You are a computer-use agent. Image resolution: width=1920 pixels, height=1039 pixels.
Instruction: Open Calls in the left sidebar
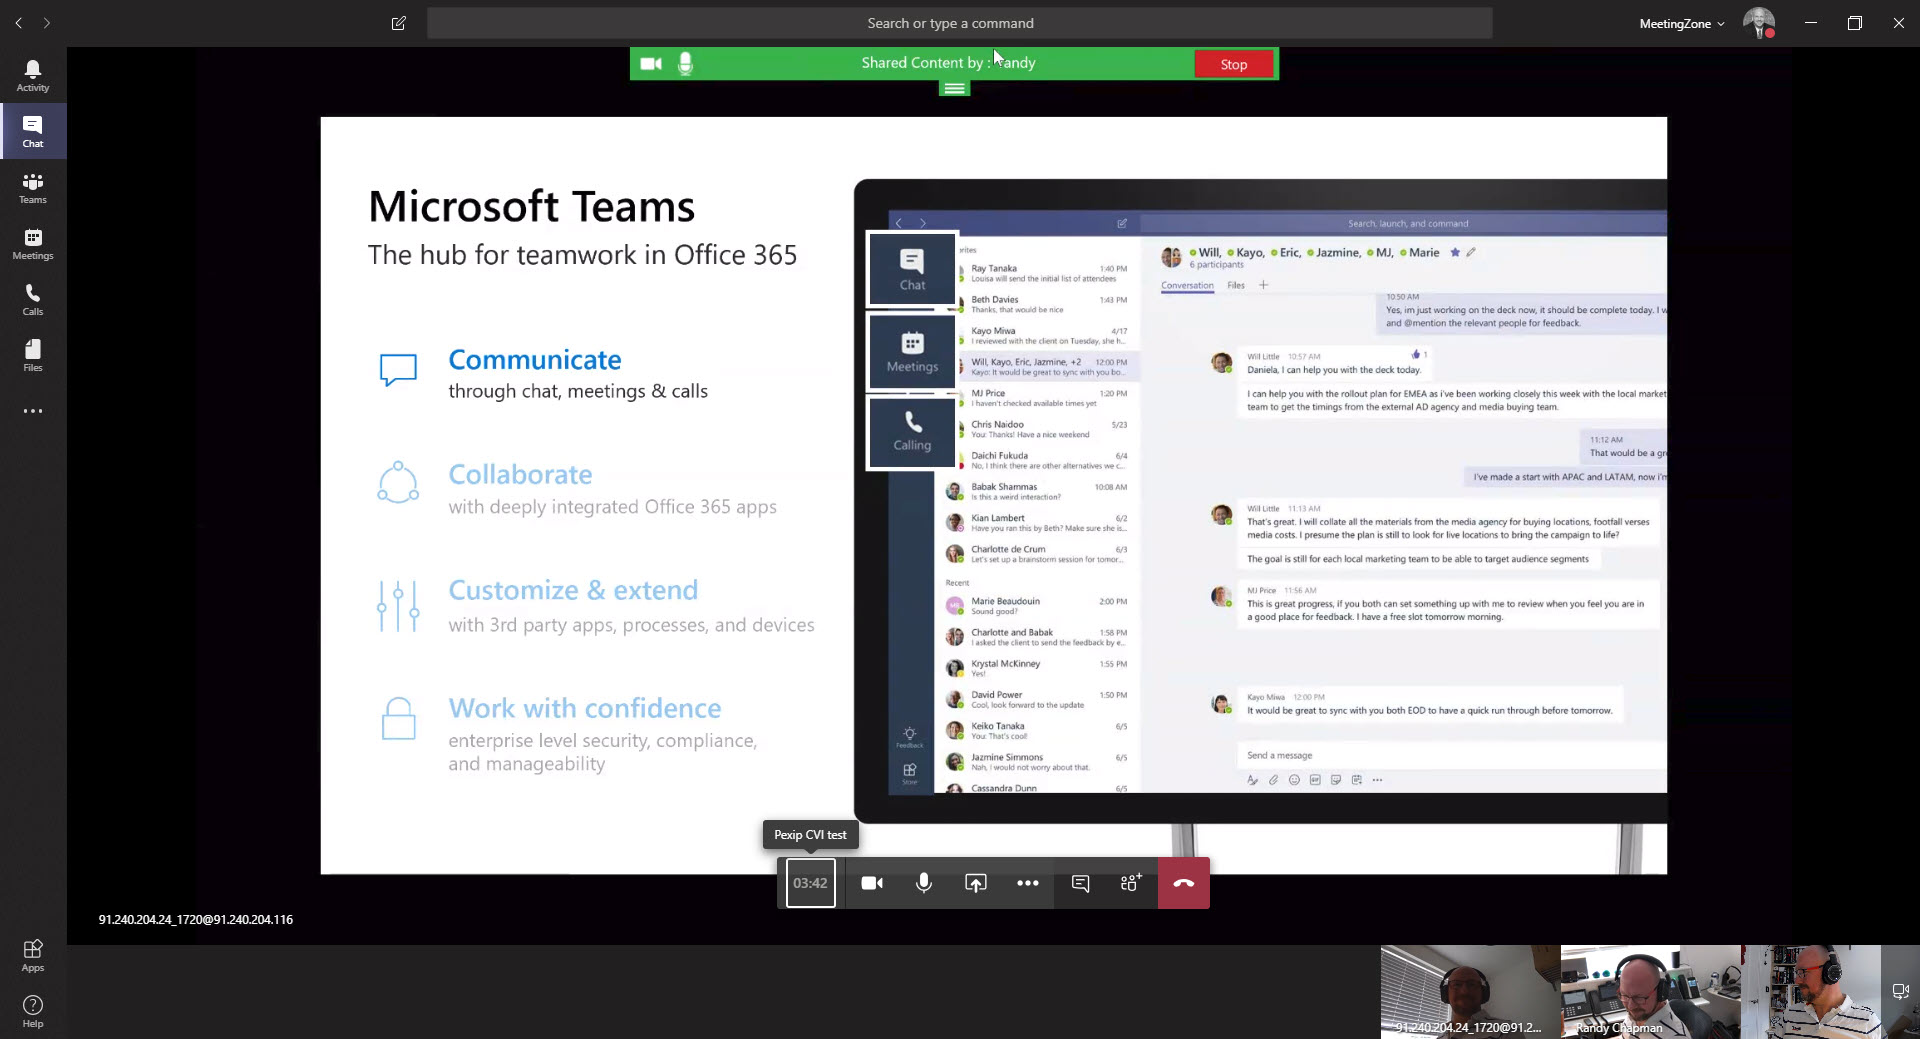[33, 299]
